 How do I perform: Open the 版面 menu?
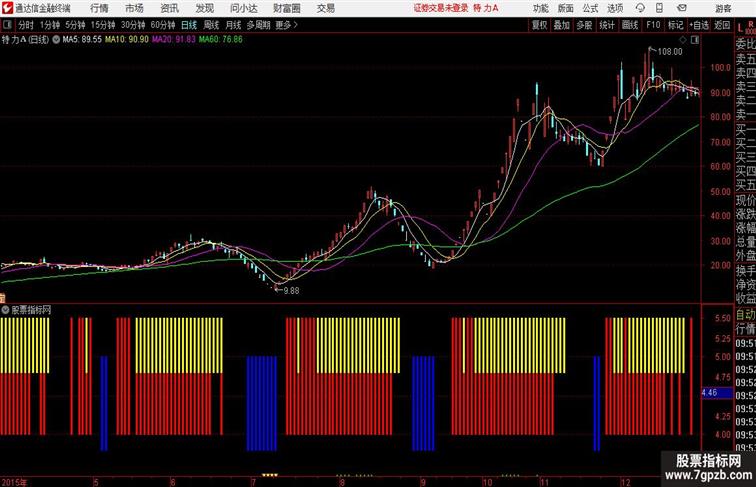click(566, 8)
